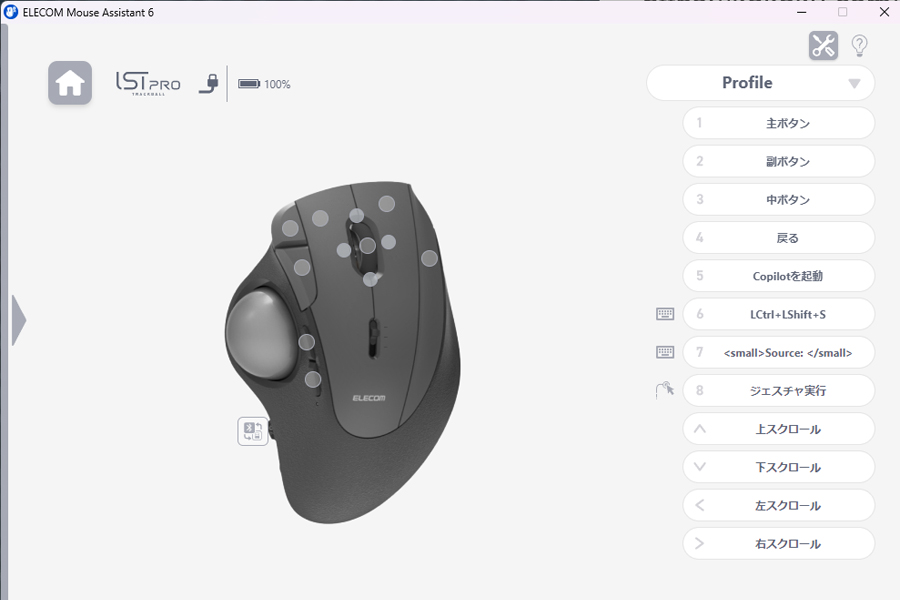
Task: Click keyboard icon next to LCtrl+LShift+S
Action: [665, 314]
